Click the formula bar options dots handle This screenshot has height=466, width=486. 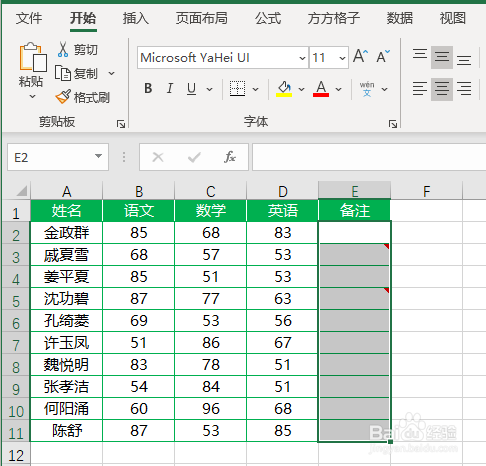(x=124, y=157)
